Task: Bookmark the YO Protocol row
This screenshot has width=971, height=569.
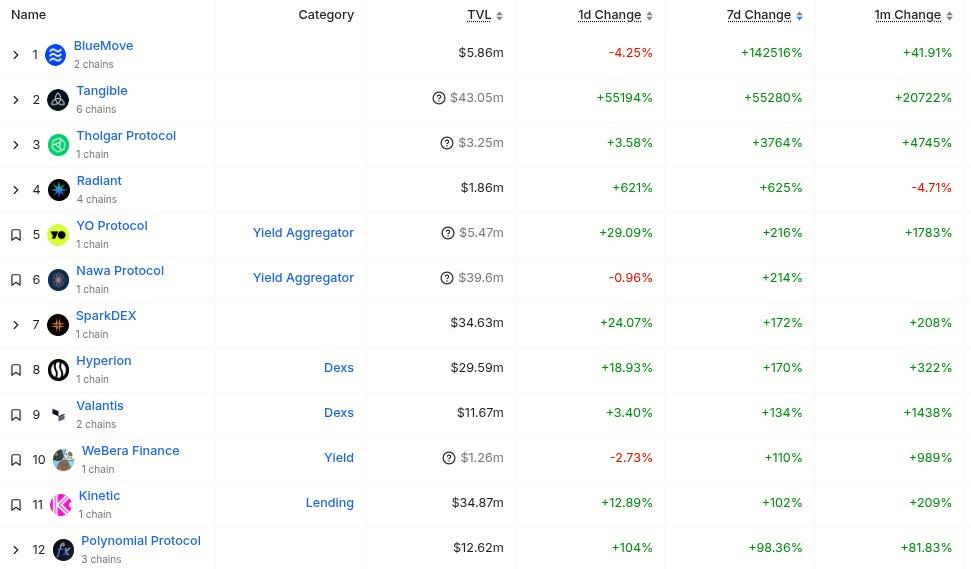Action: pos(16,235)
